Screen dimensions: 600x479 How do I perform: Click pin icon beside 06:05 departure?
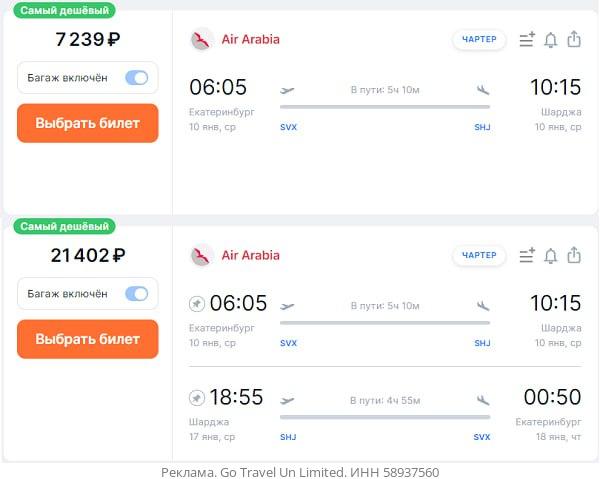197,304
